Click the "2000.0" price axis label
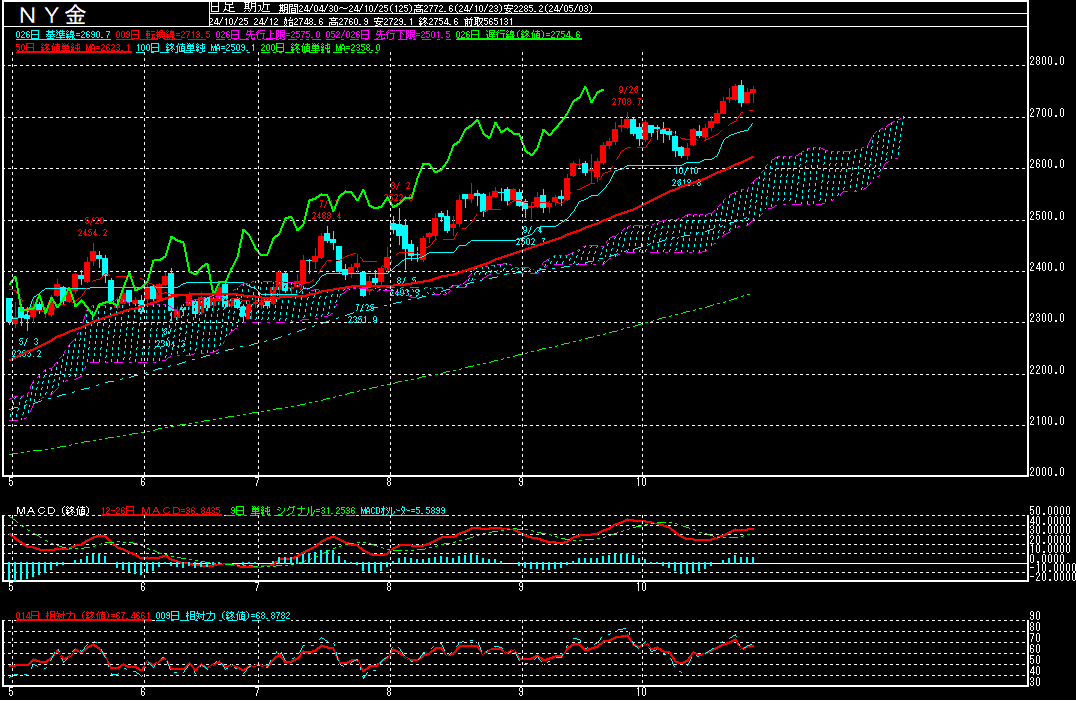 [x=1047, y=472]
